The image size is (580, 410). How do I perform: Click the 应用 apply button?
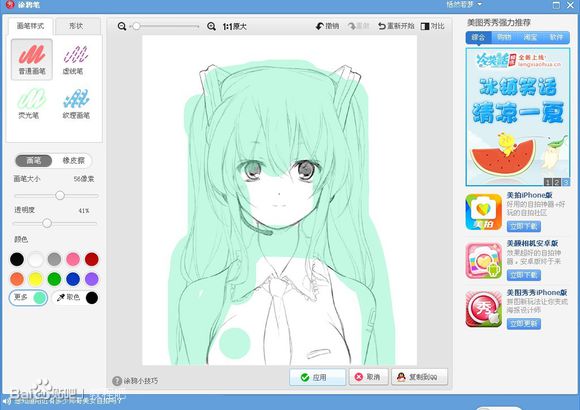coord(317,377)
